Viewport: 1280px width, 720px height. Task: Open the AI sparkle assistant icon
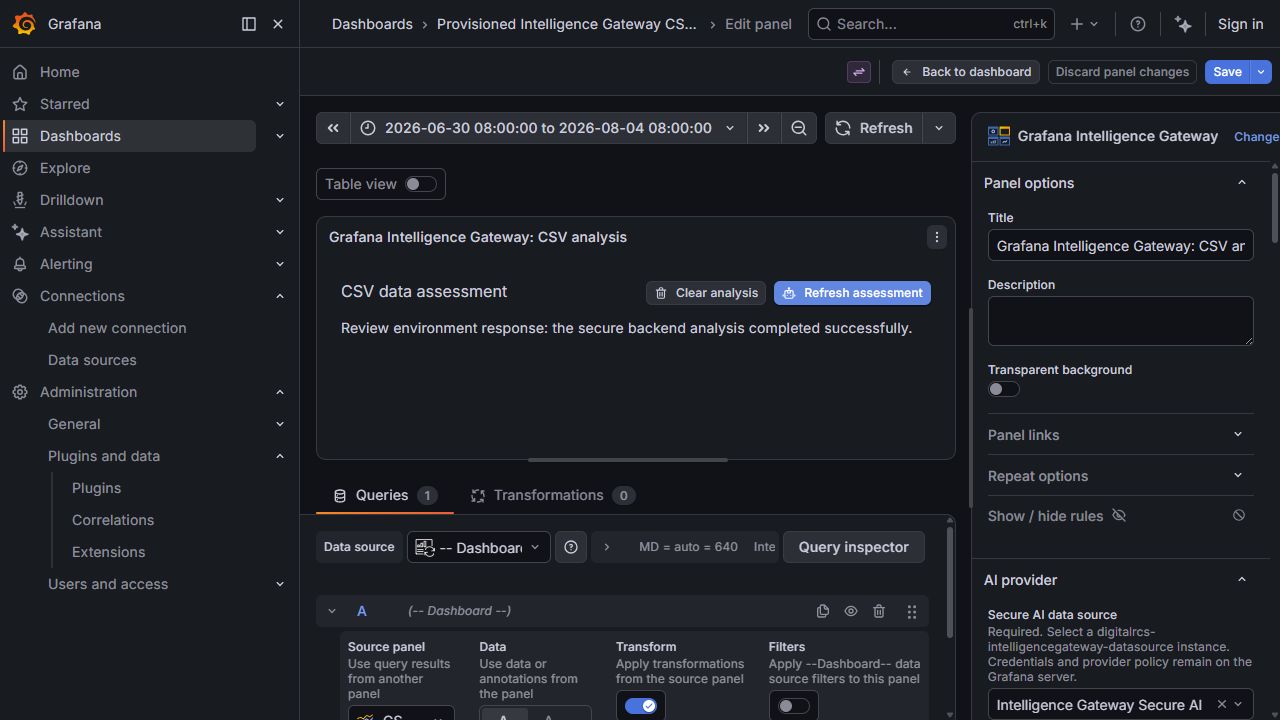(x=1183, y=24)
